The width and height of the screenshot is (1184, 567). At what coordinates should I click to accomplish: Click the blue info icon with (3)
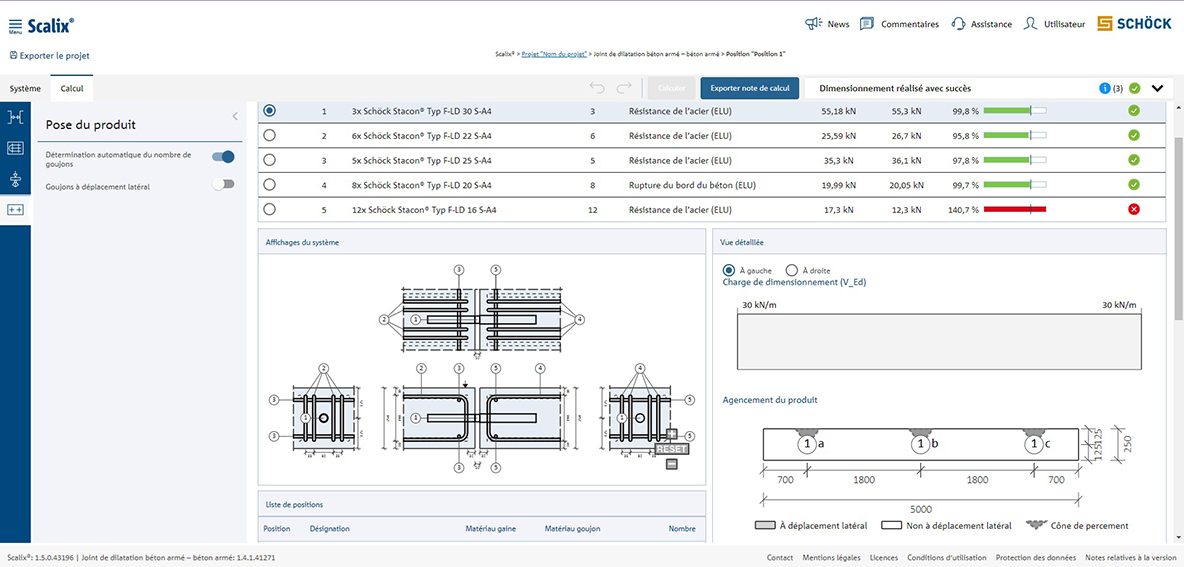[x=1105, y=88]
